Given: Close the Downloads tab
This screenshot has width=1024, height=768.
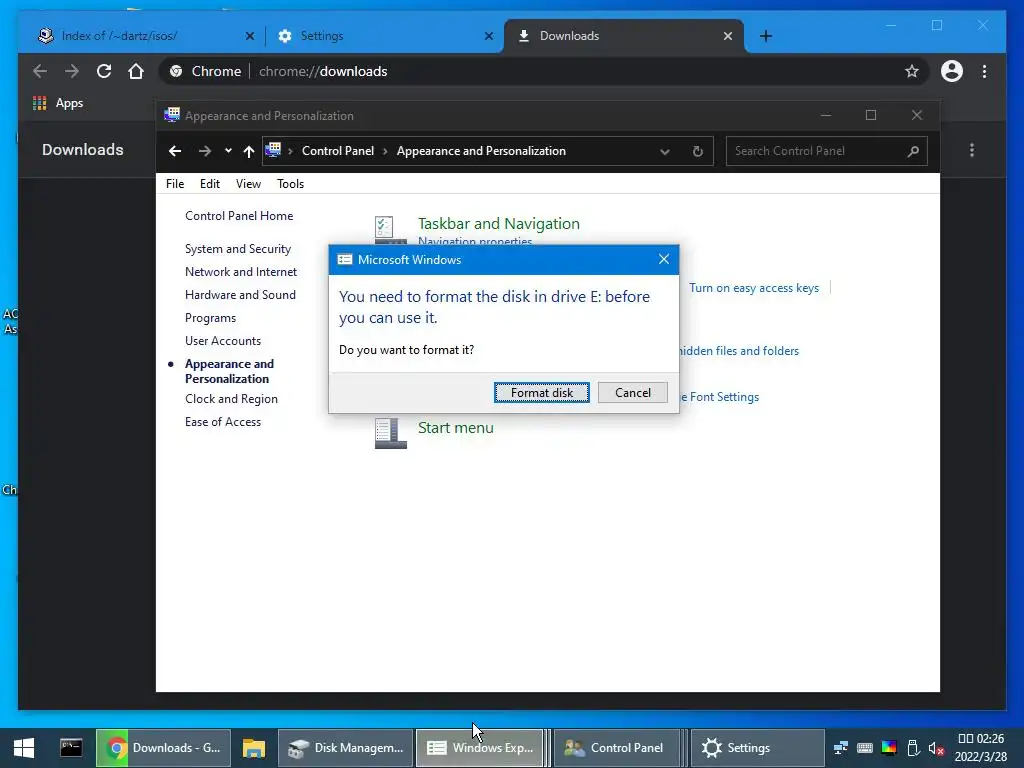Looking at the screenshot, I should [728, 36].
